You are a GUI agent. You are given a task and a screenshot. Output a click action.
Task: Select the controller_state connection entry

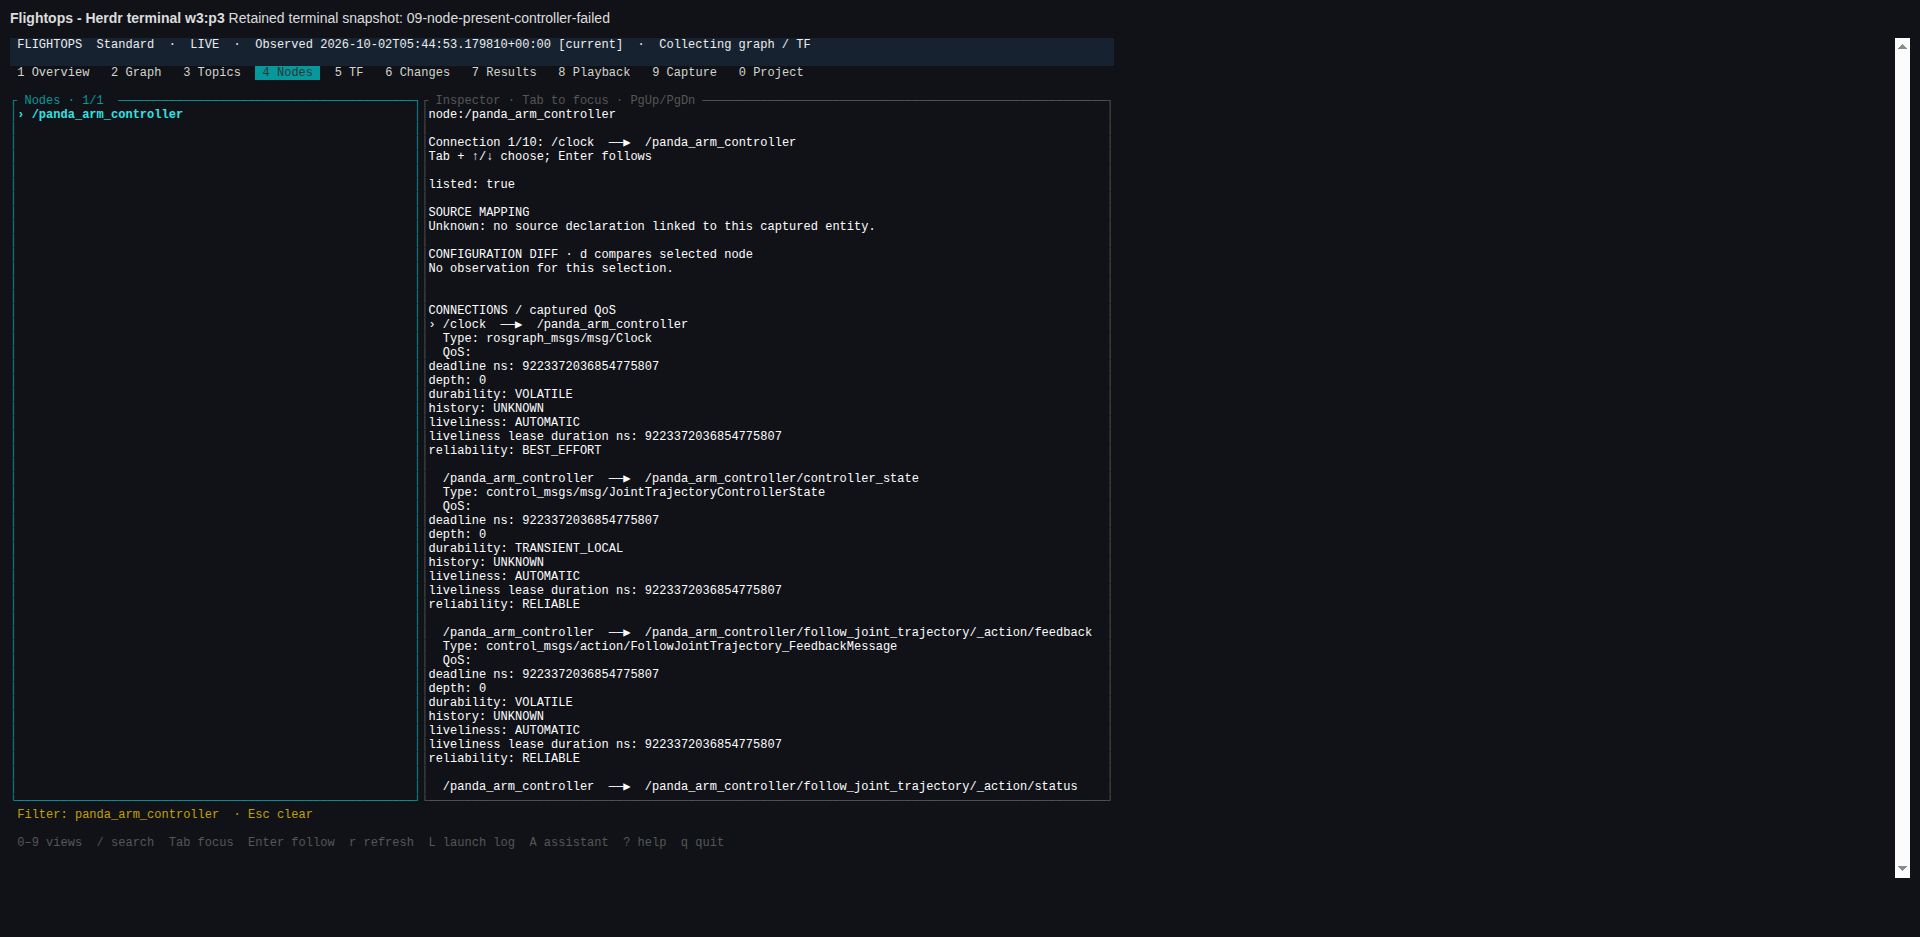pyautogui.click(x=681, y=478)
